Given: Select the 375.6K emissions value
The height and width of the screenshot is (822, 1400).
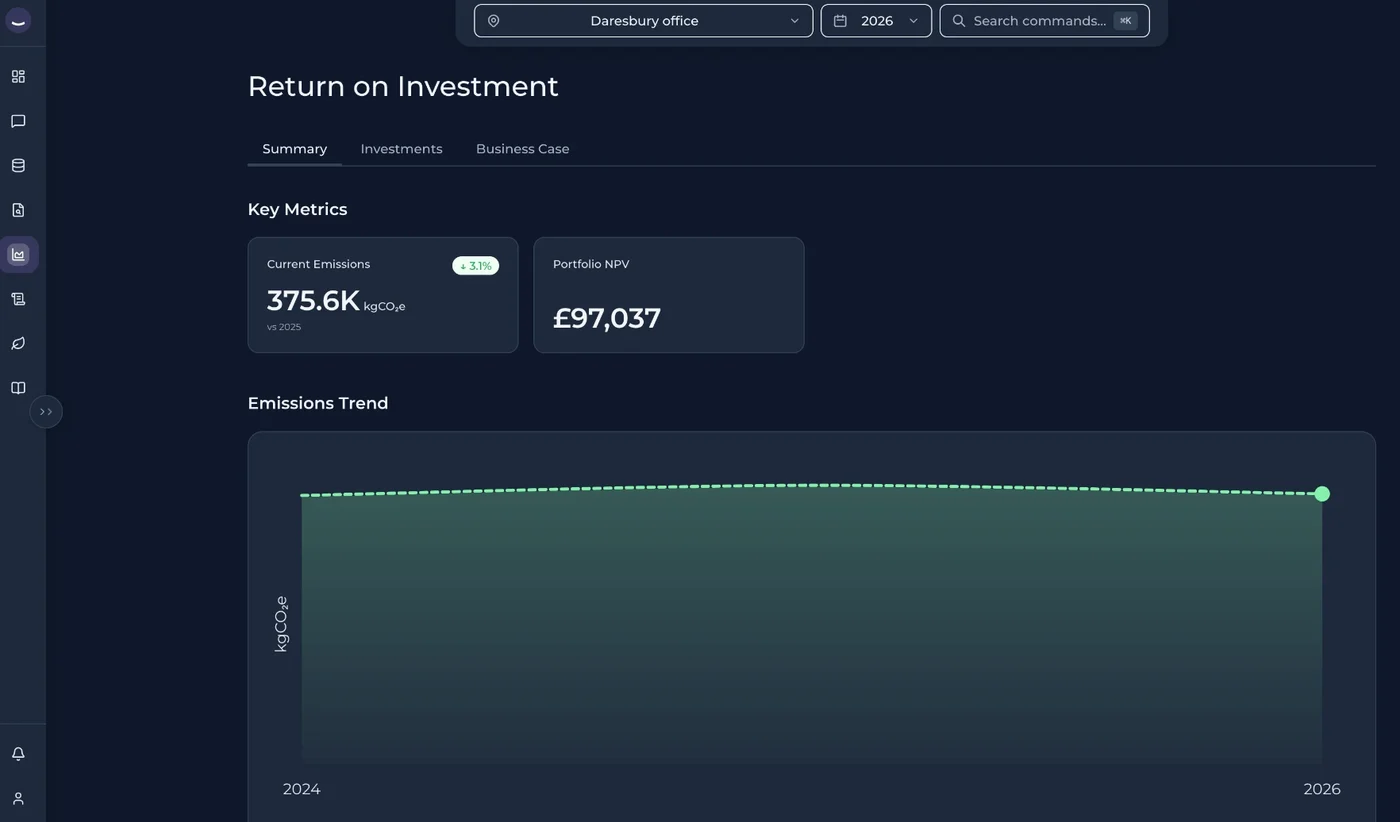Looking at the screenshot, I should coord(313,300).
